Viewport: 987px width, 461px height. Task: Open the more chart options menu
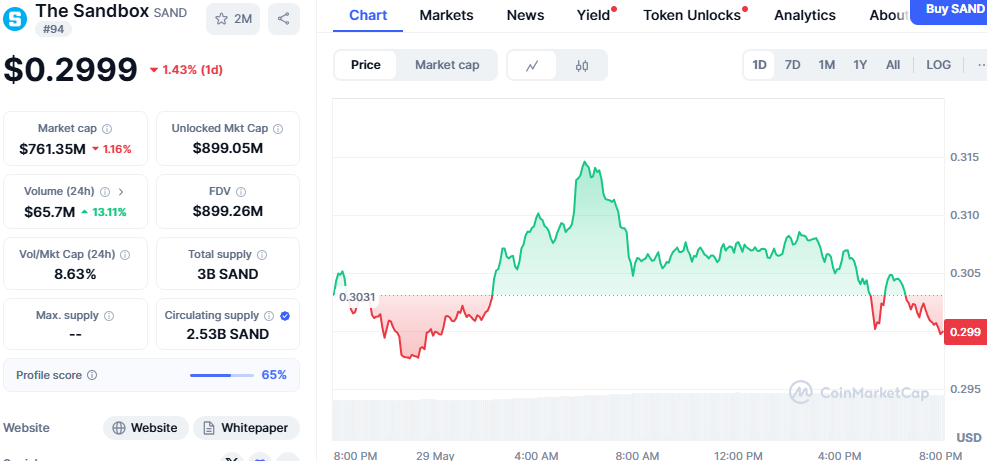pyautogui.click(x=978, y=65)
